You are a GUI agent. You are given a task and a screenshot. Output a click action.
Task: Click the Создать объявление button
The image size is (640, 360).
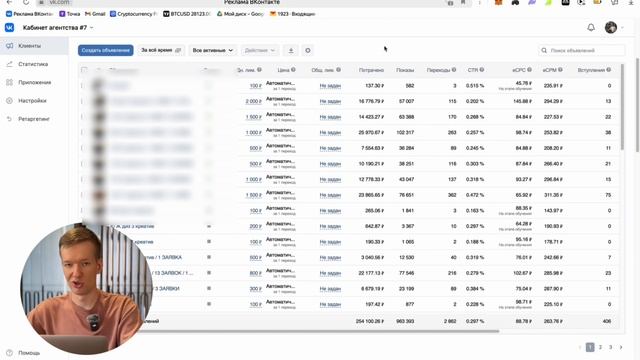(106, 50)
